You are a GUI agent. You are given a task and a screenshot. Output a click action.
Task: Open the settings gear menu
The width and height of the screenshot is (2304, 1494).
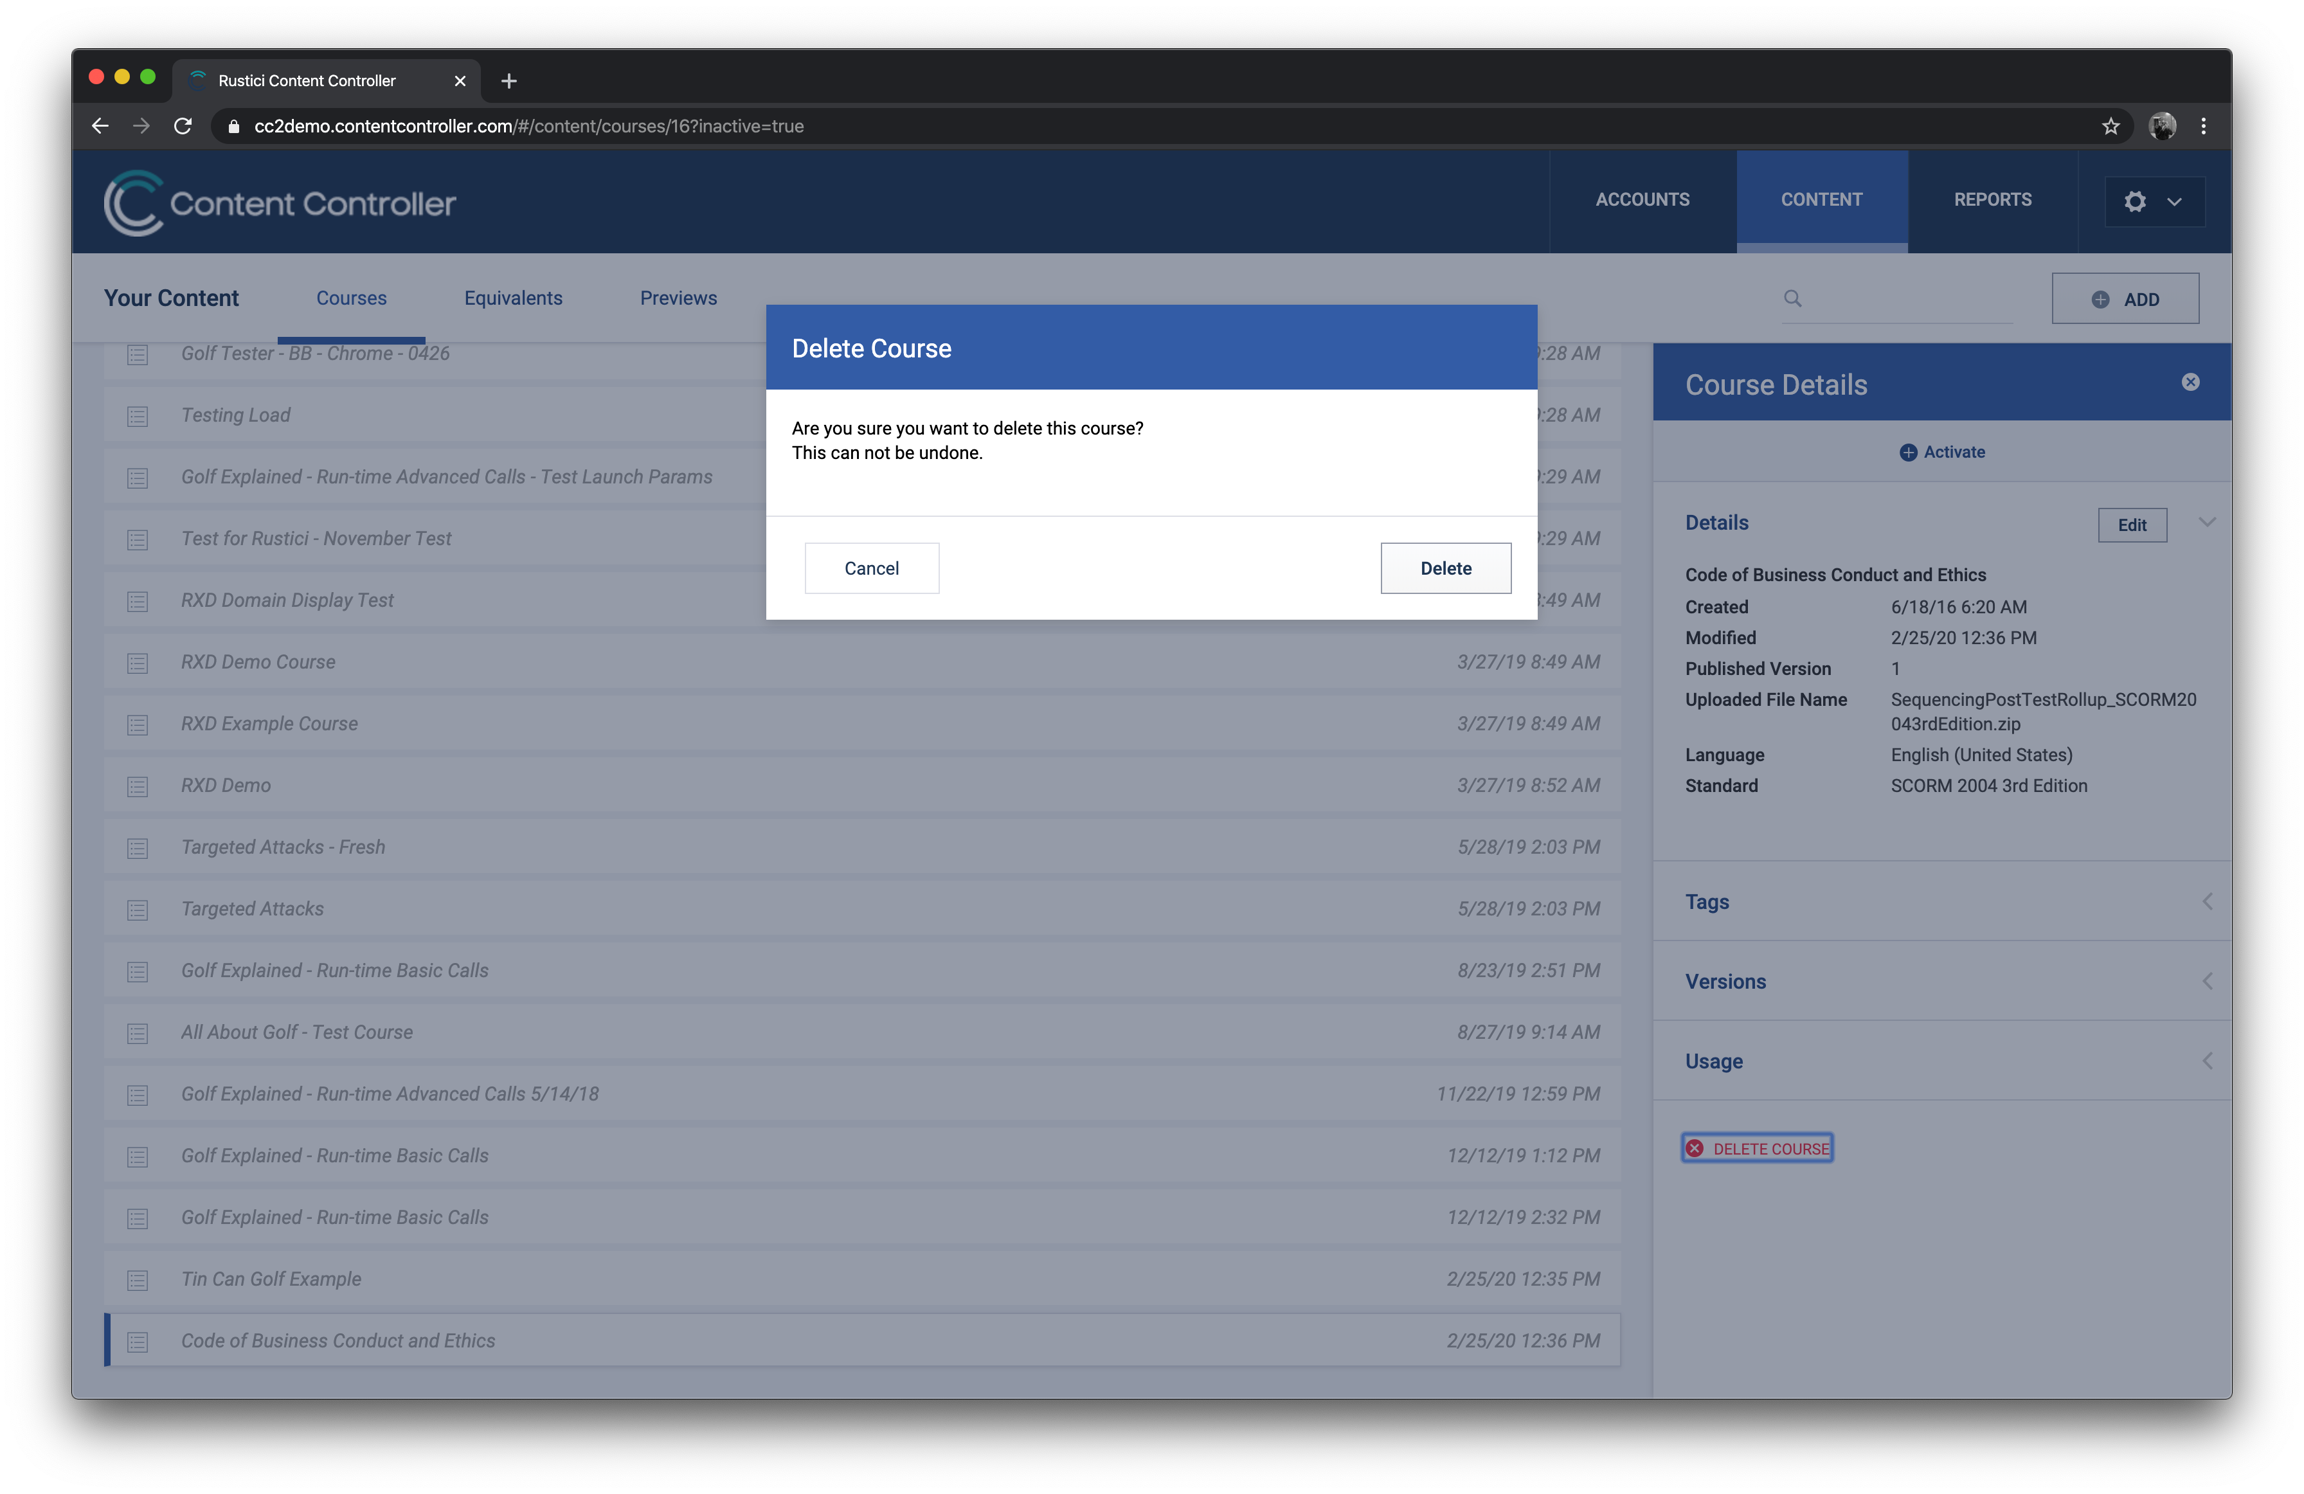(2153, 201)
